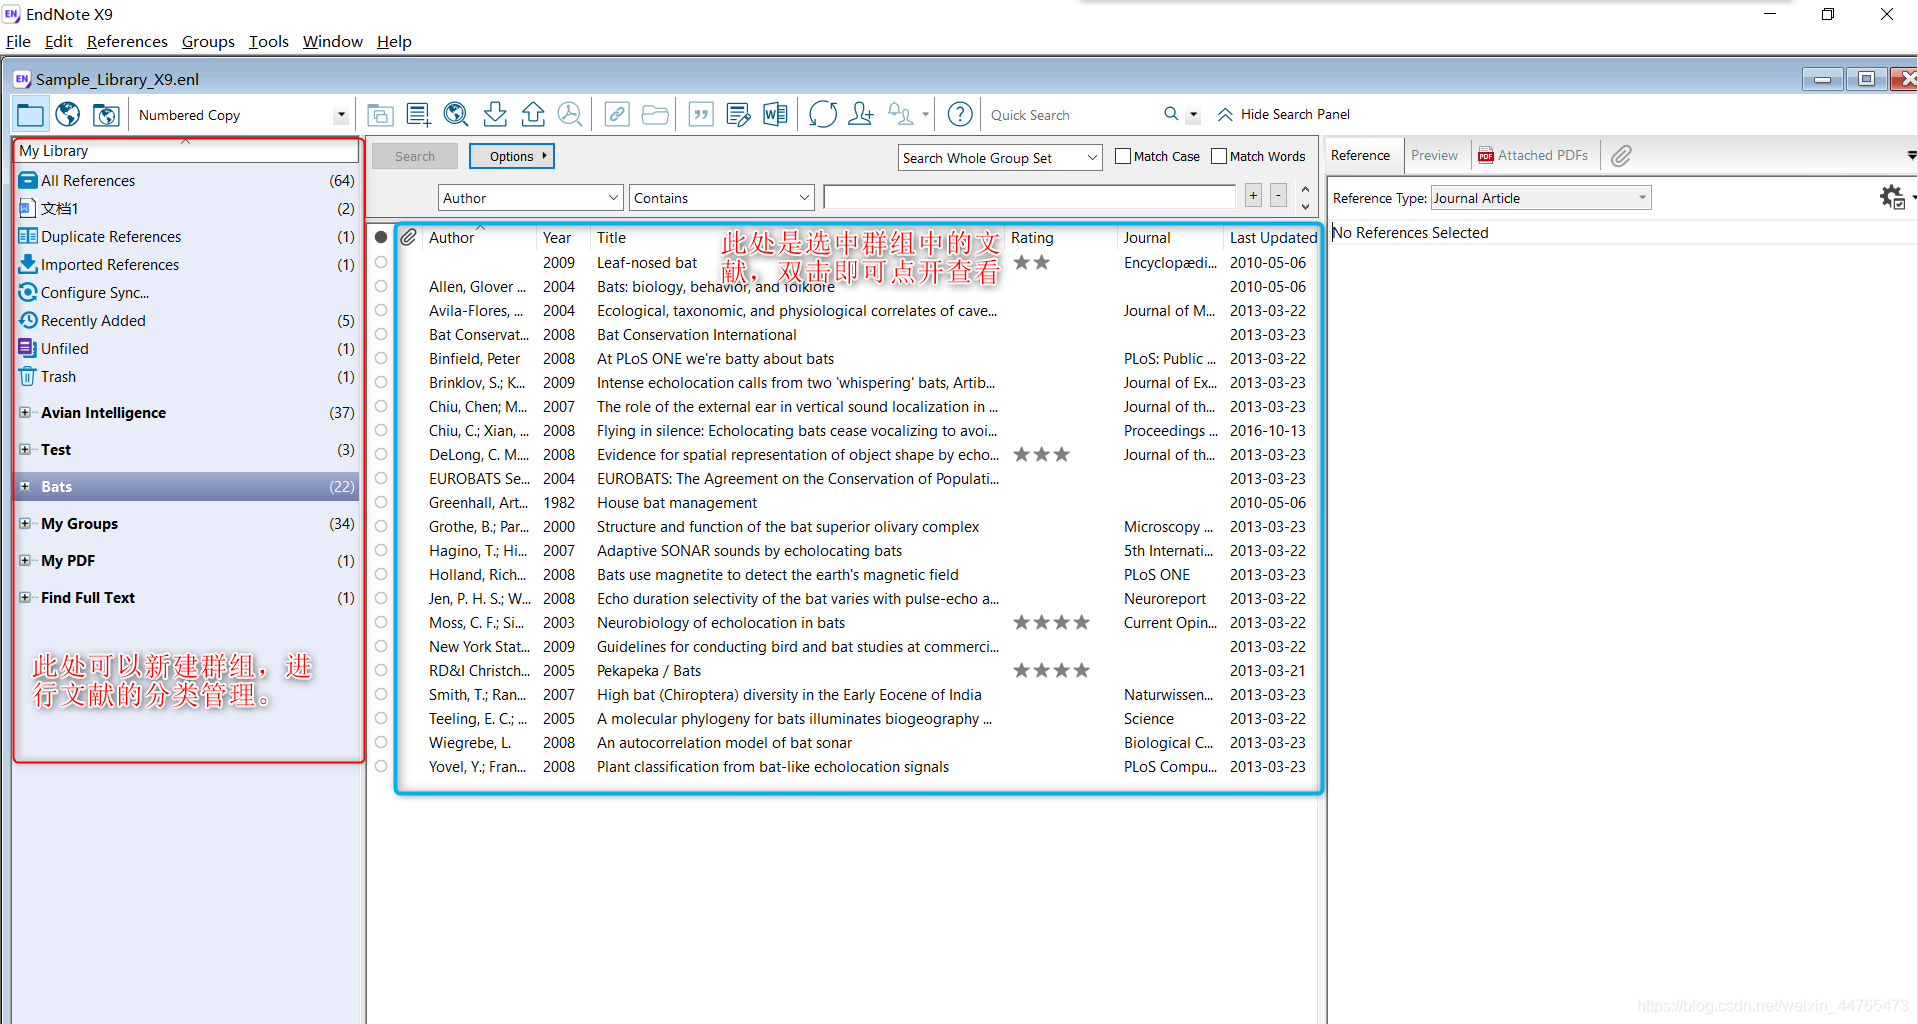This screenshot has height=1024, width=1918.
Task: Click the Share Library icon
Action: [x=861, y=115]
